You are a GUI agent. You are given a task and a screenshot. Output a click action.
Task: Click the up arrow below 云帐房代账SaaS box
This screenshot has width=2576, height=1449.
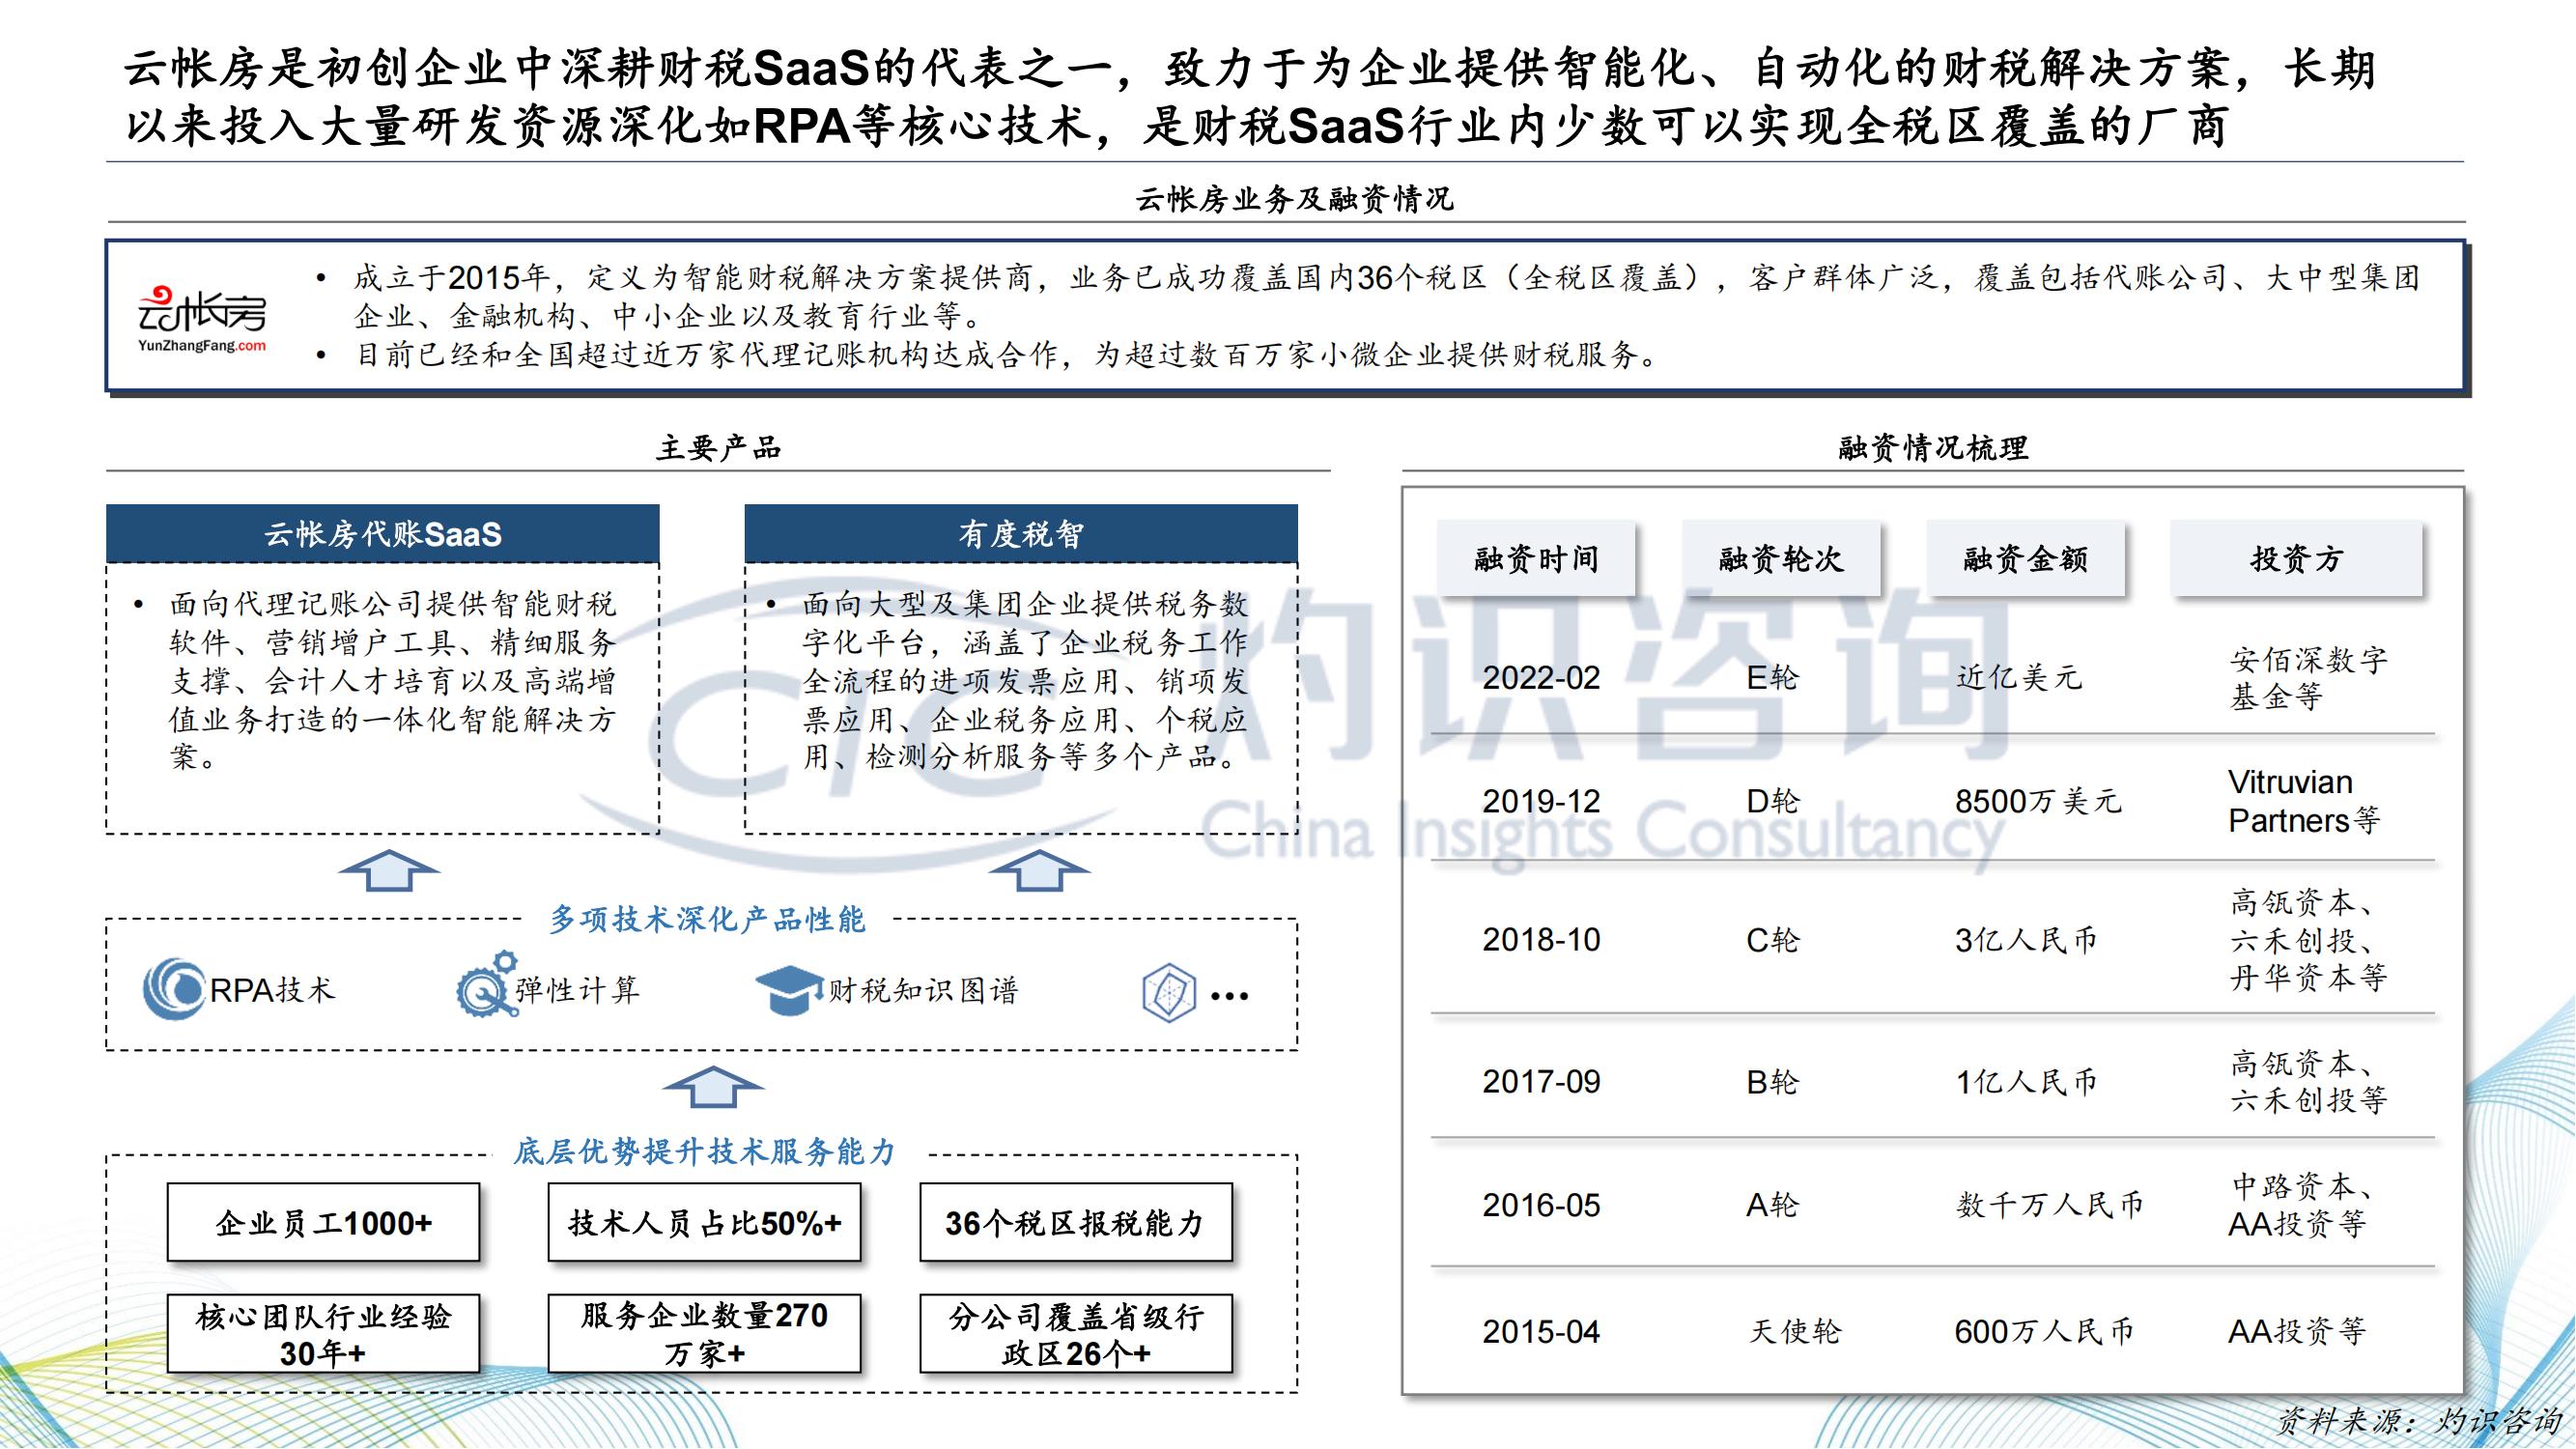coord(389,870)
